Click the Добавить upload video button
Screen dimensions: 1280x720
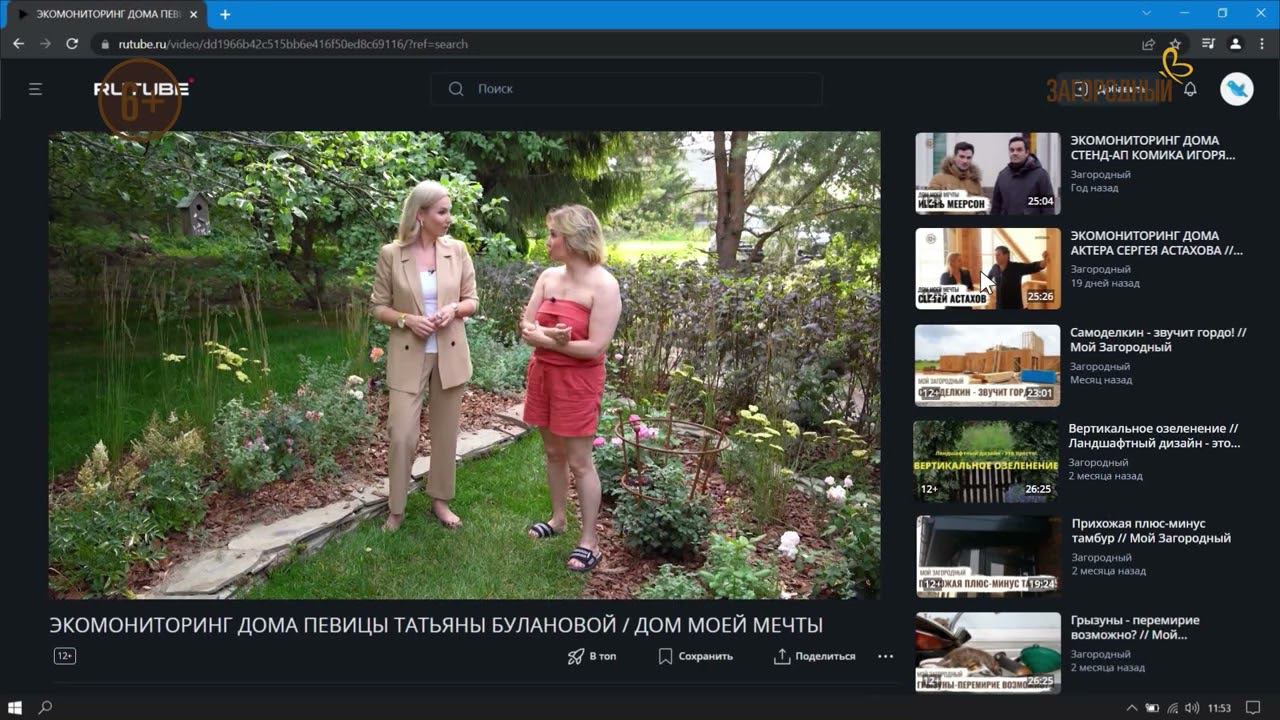pos(1110,89)
